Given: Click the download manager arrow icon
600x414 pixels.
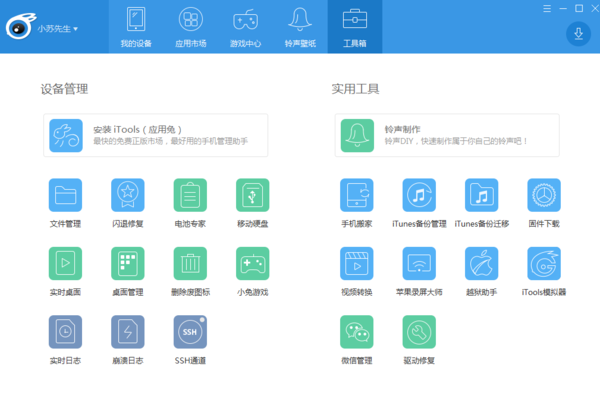Looking at the screenshot, I should click(x=578, y=34).
